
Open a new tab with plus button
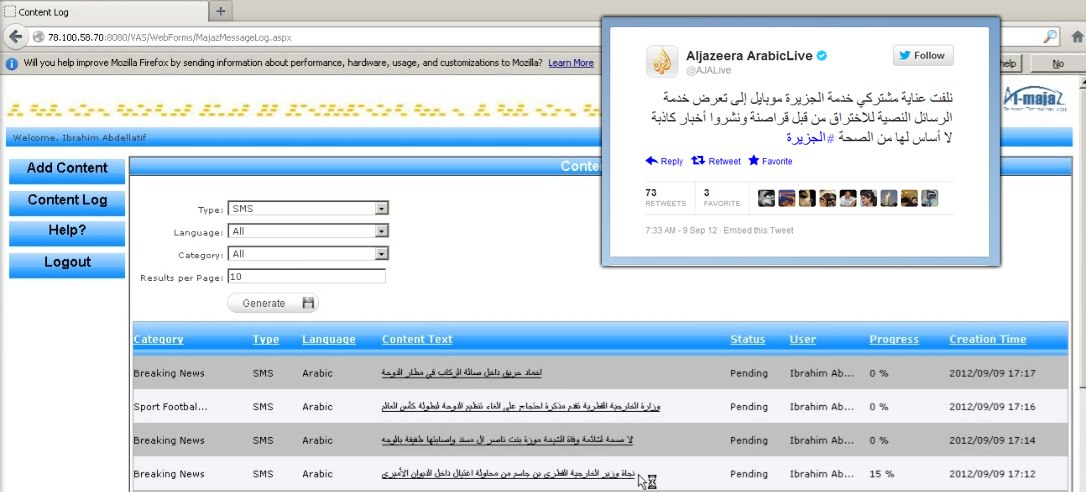tap(220, 11)
